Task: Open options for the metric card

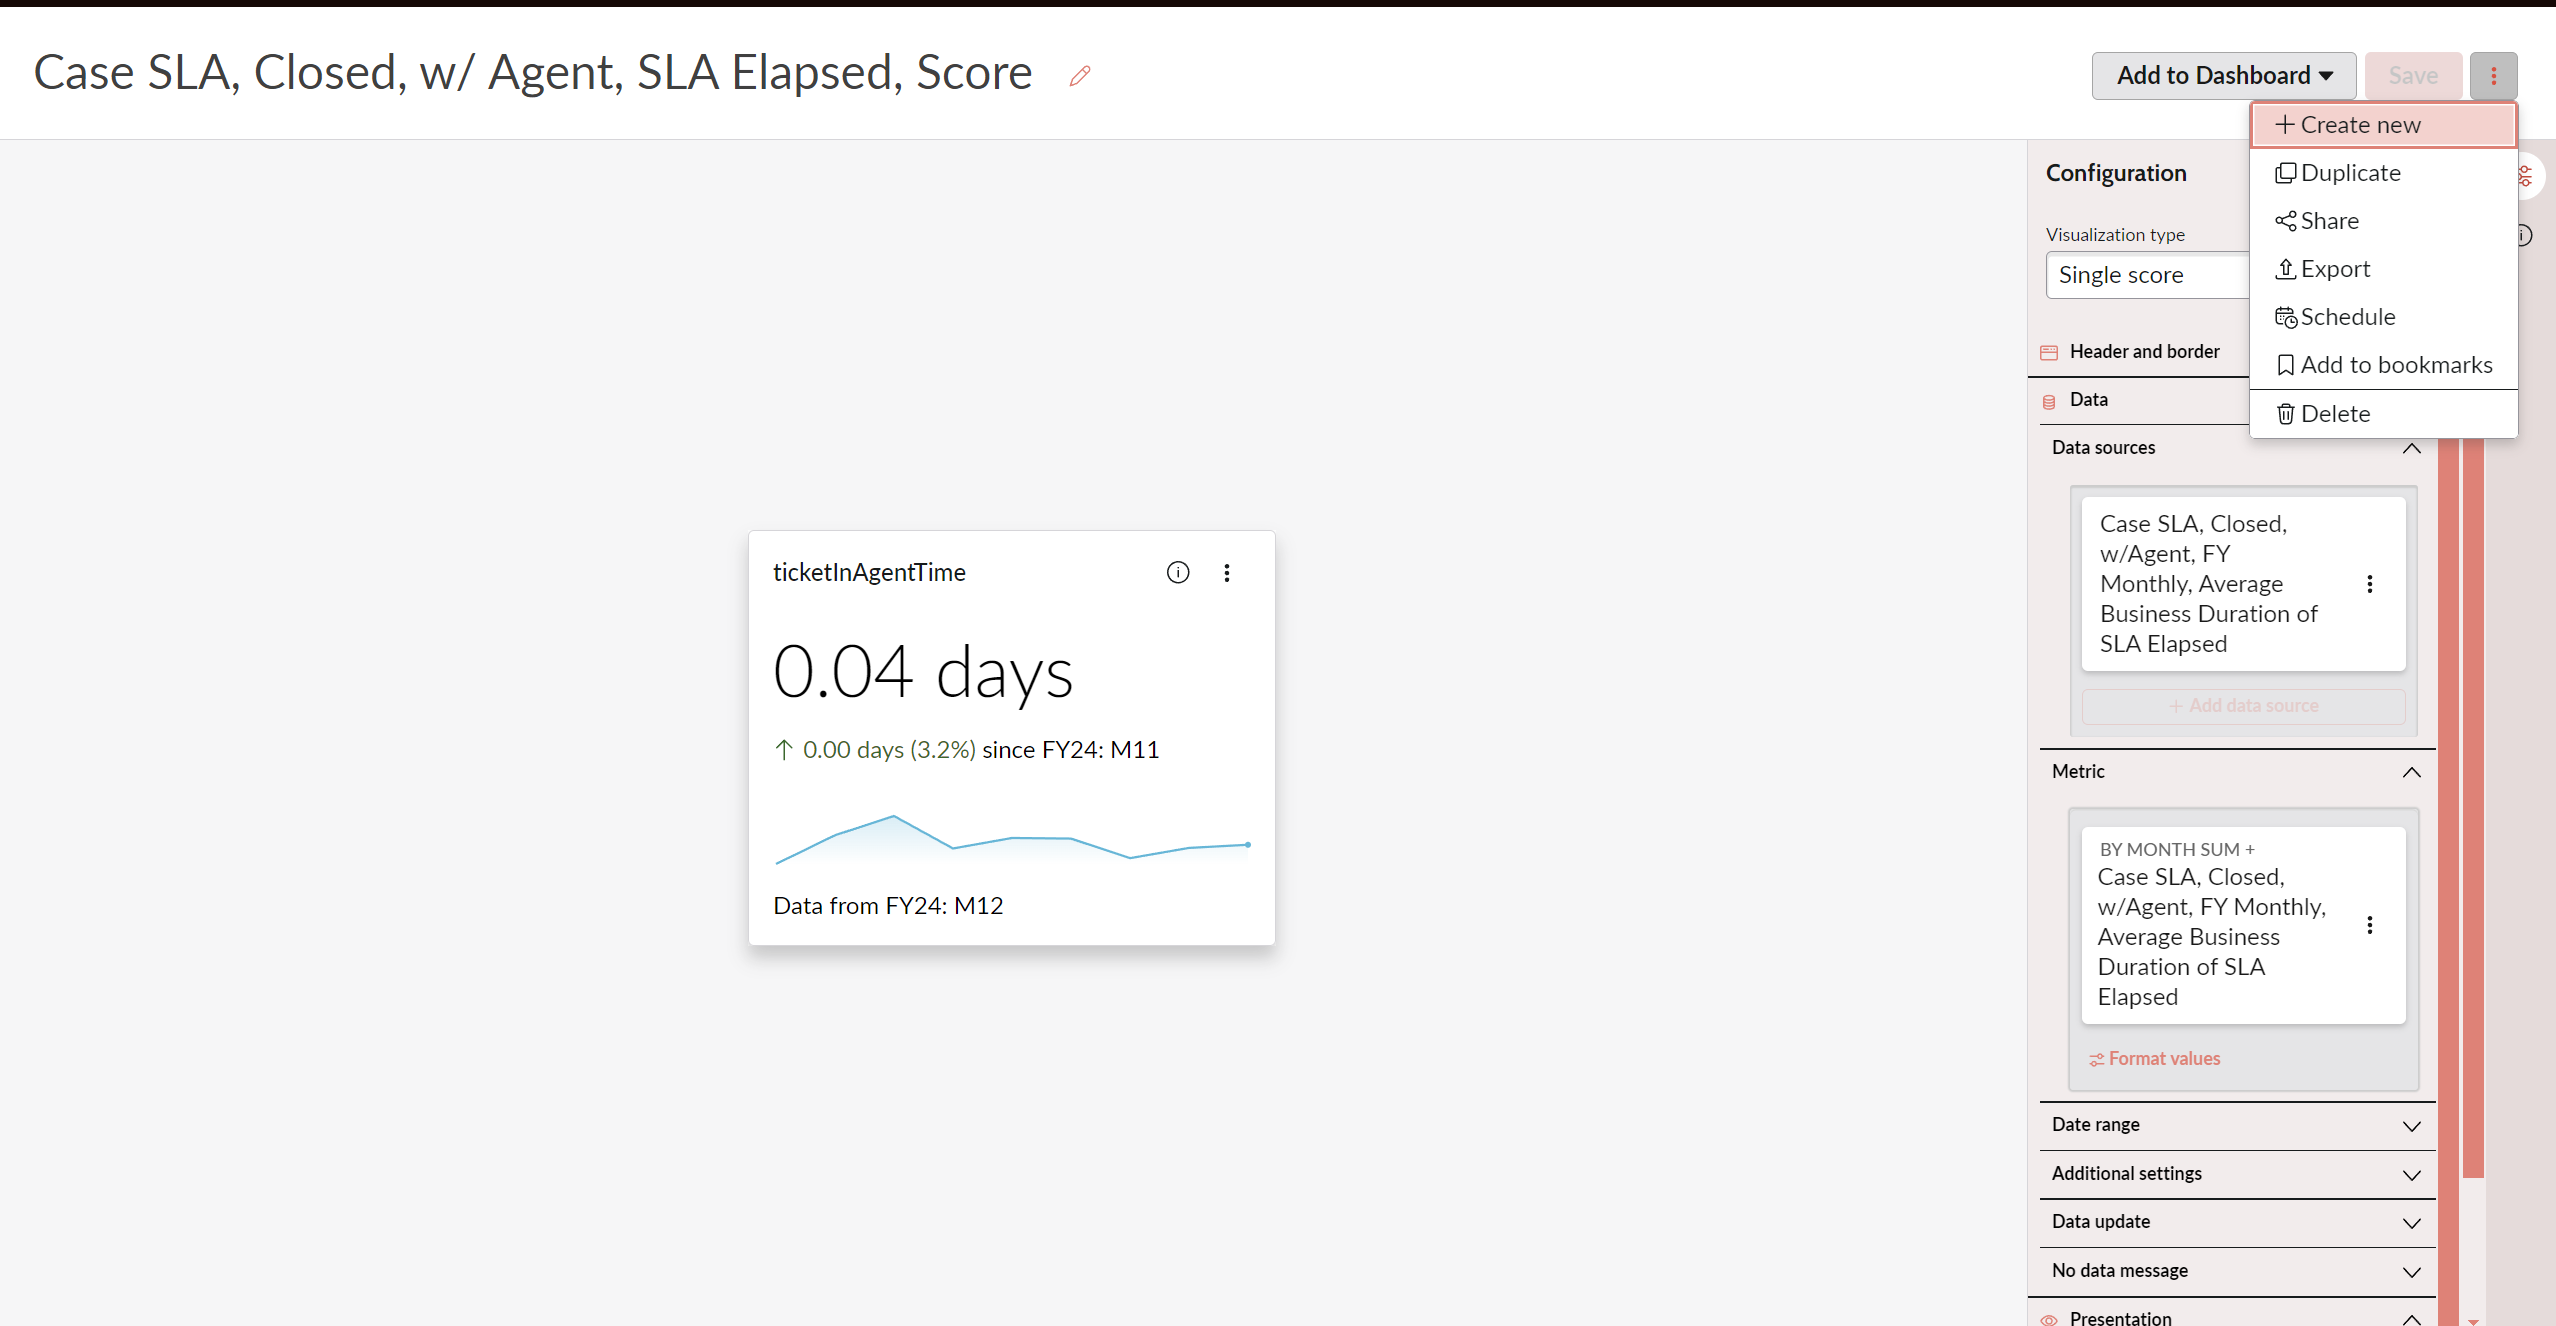Action: coord(2369,925)
